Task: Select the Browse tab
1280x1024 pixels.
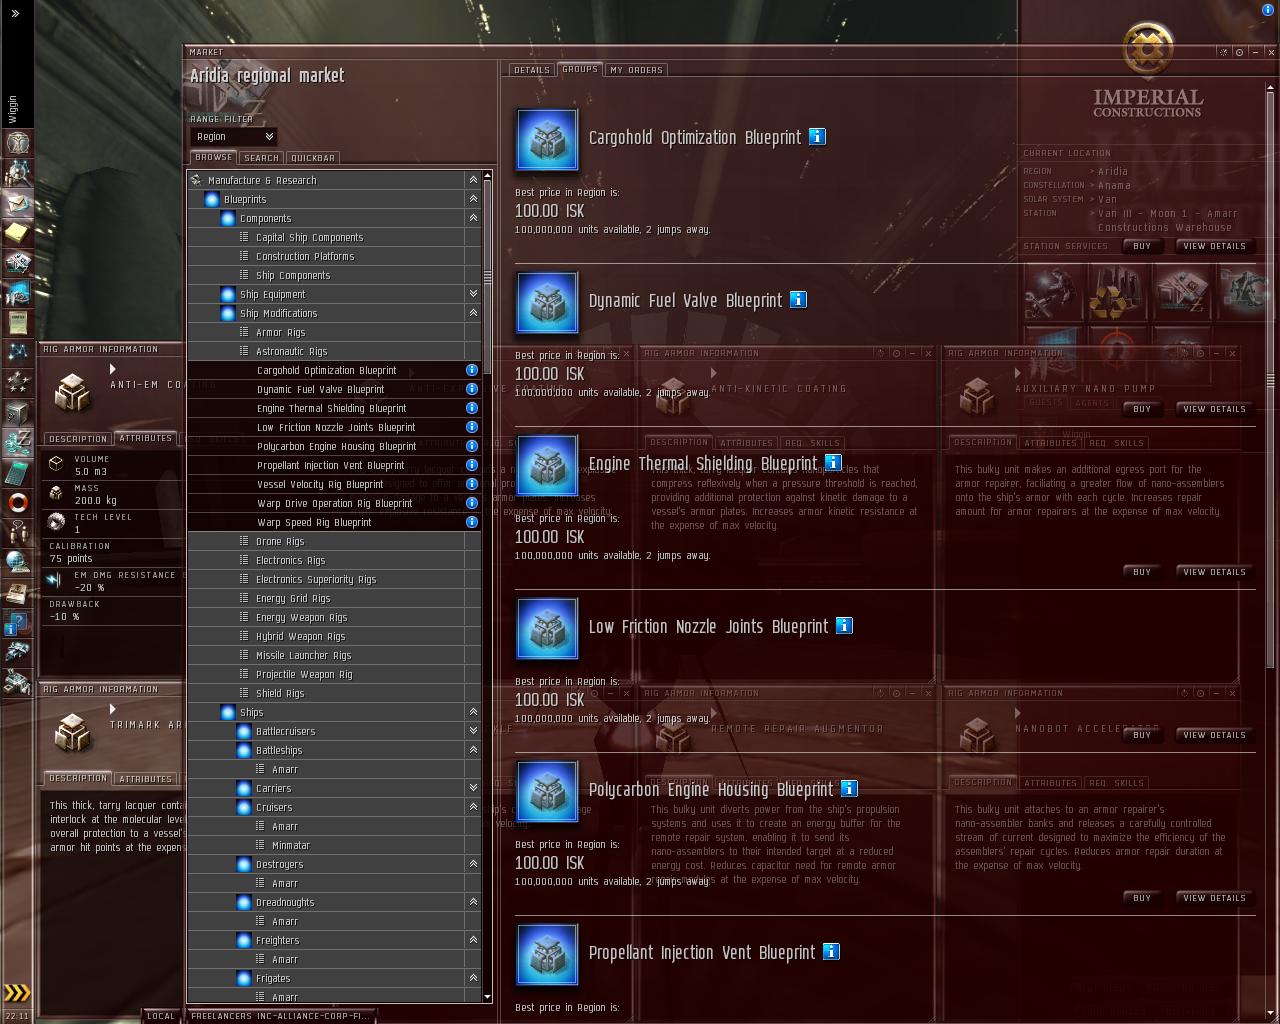Action: coord(213,157)
